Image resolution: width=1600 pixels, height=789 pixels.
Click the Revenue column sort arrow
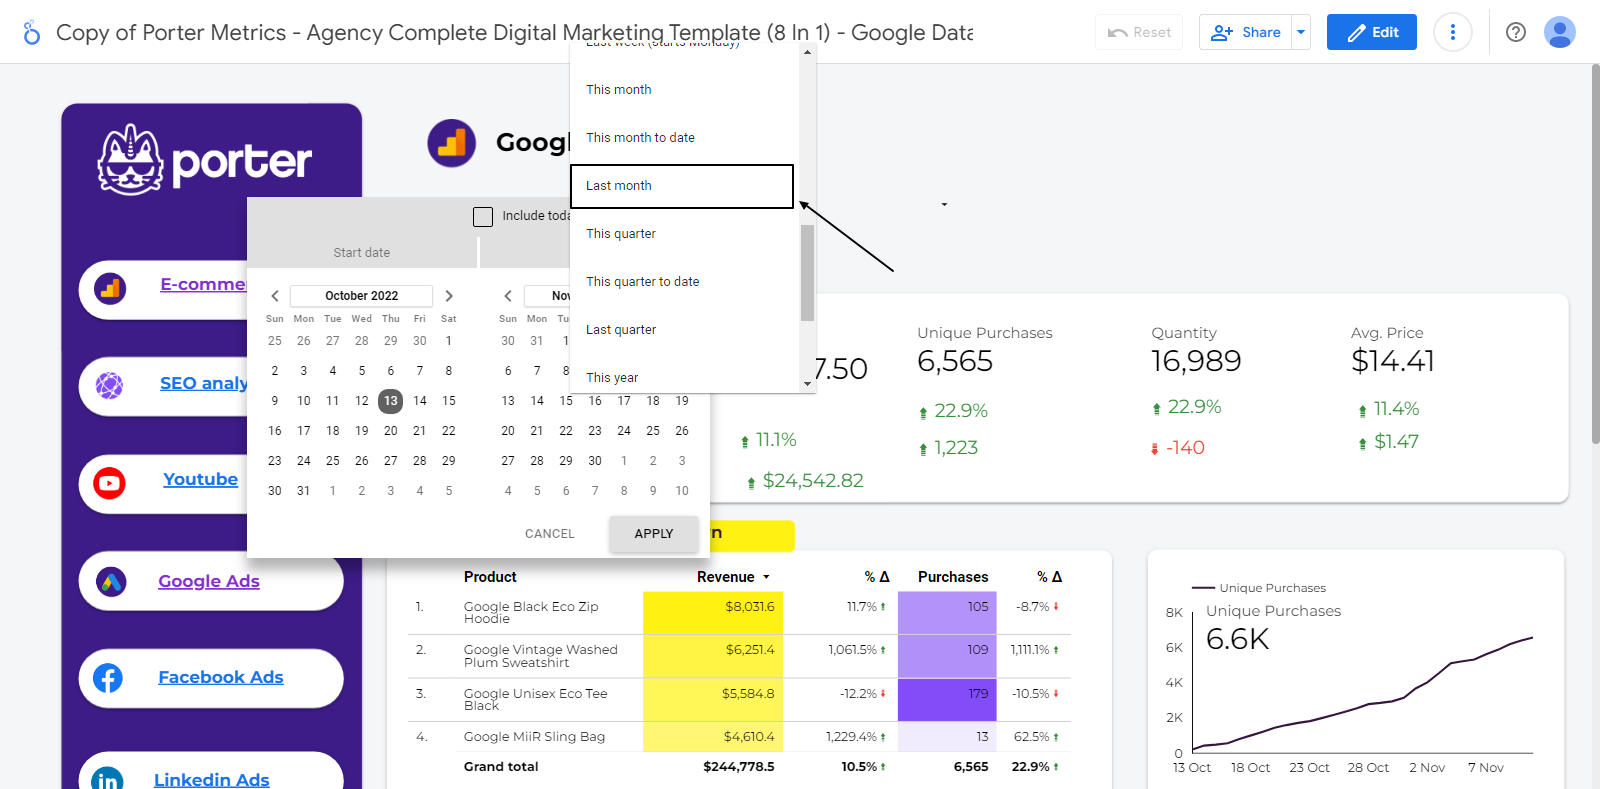pyautogui.click(x=766, y=578)
